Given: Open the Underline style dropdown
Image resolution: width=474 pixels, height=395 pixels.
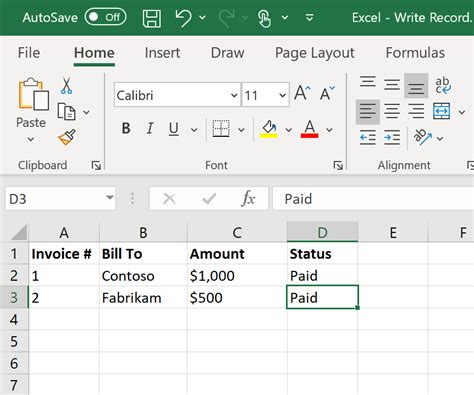Looking at the screenshot, I should [194, 130].
